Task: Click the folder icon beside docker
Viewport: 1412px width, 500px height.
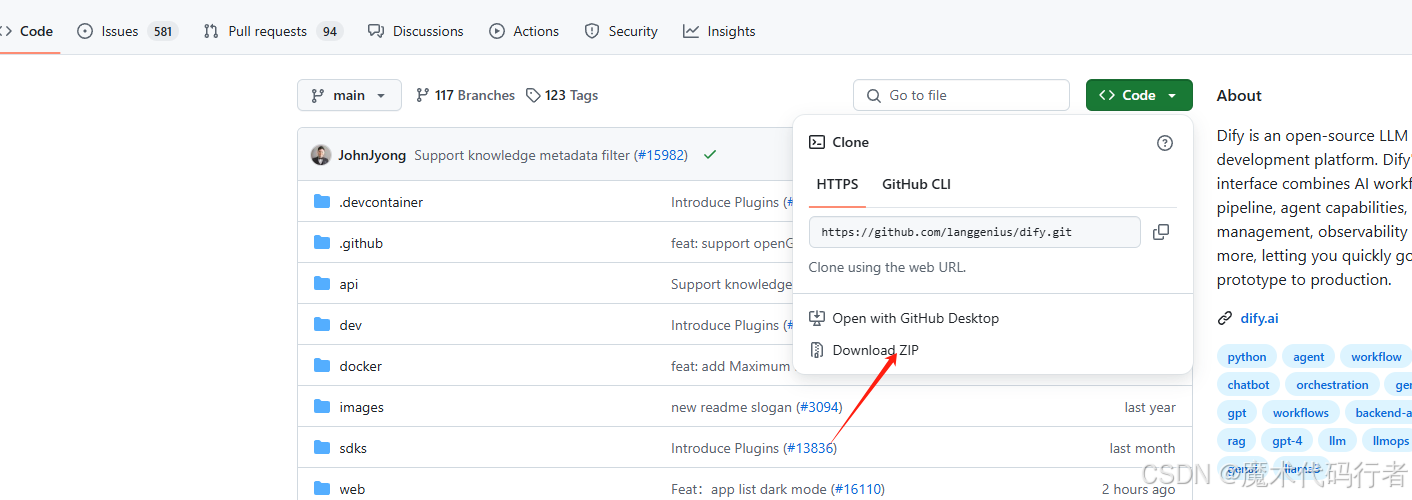Action: click(322, 366)
